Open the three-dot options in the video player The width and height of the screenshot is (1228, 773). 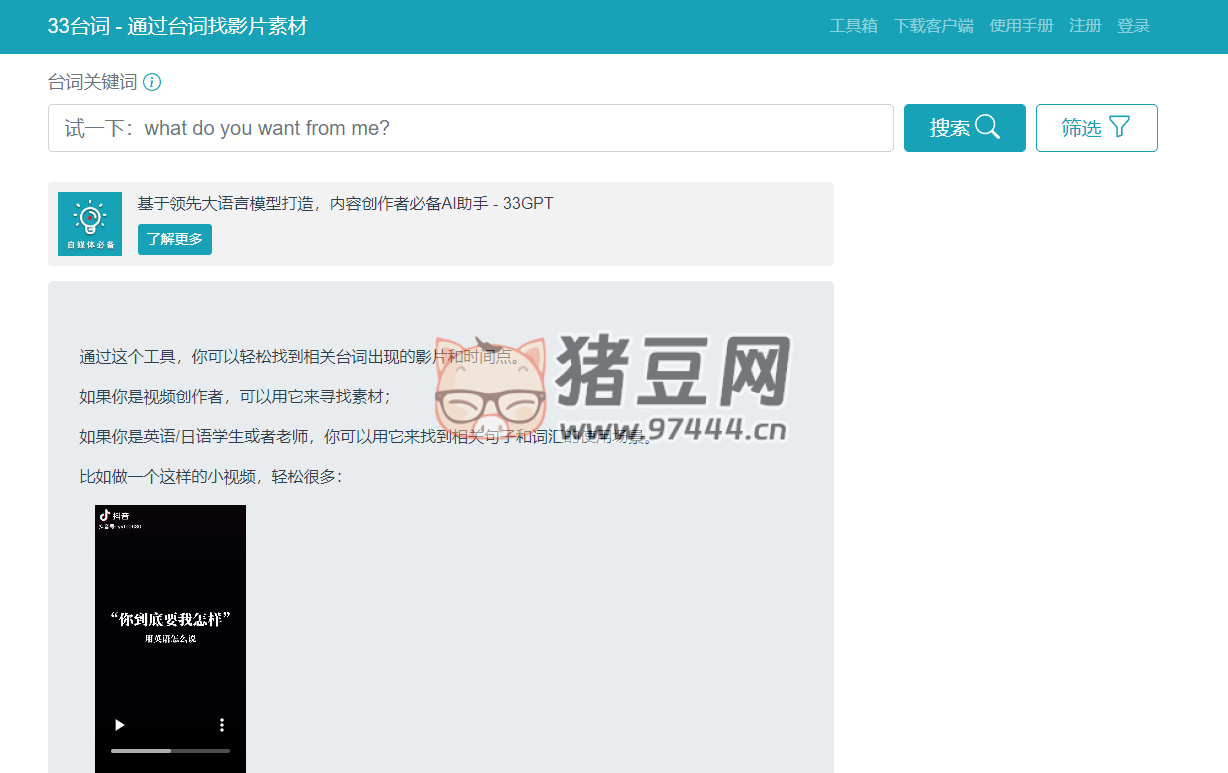[222, 724]
